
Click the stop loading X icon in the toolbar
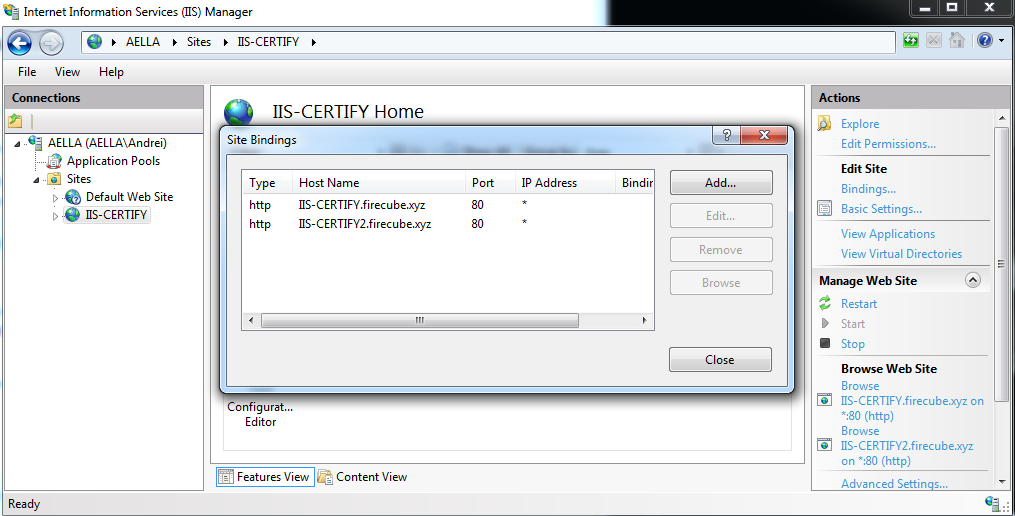pos(933,41)
